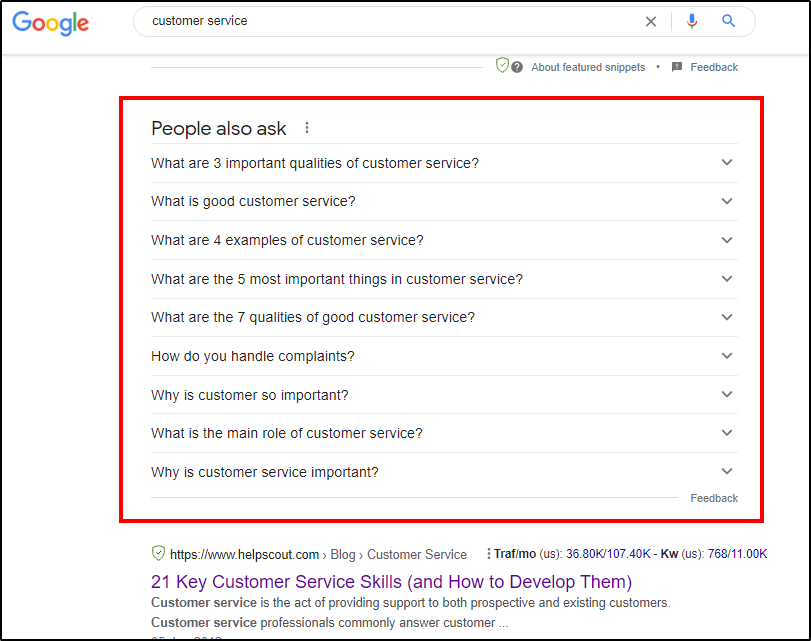Open the About featured snippets link
Screen dimensions: 811x641
point(588,67)
